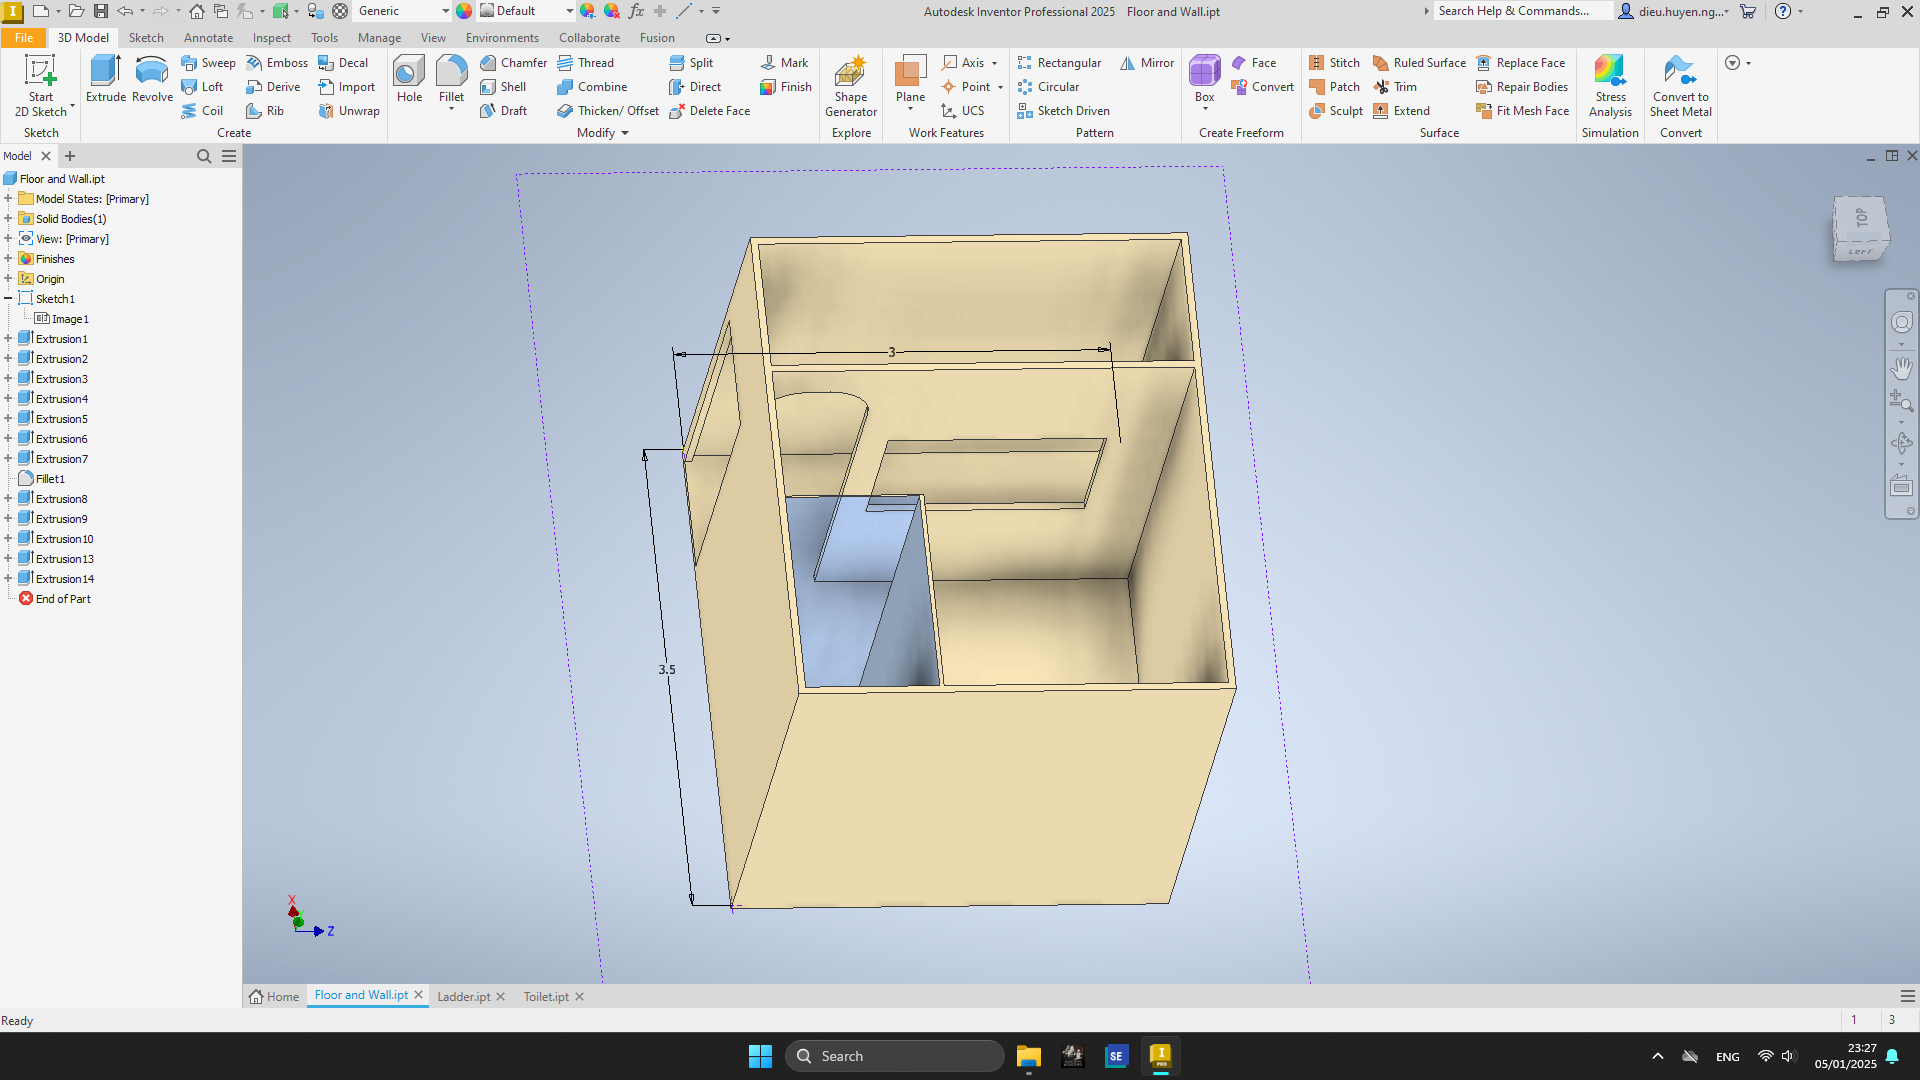The height and width of the screenshot is (1080, 1920).
Task: Search the model browser
Action: [x=204, y=156]
